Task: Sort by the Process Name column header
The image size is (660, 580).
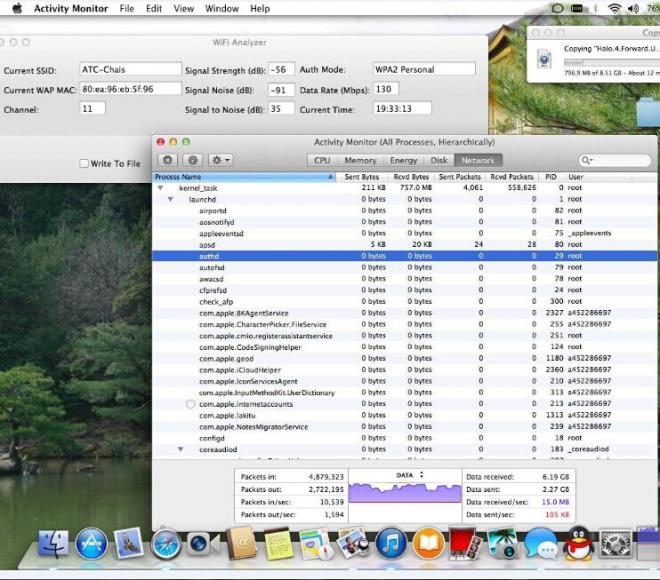Action: coord(244,177)
